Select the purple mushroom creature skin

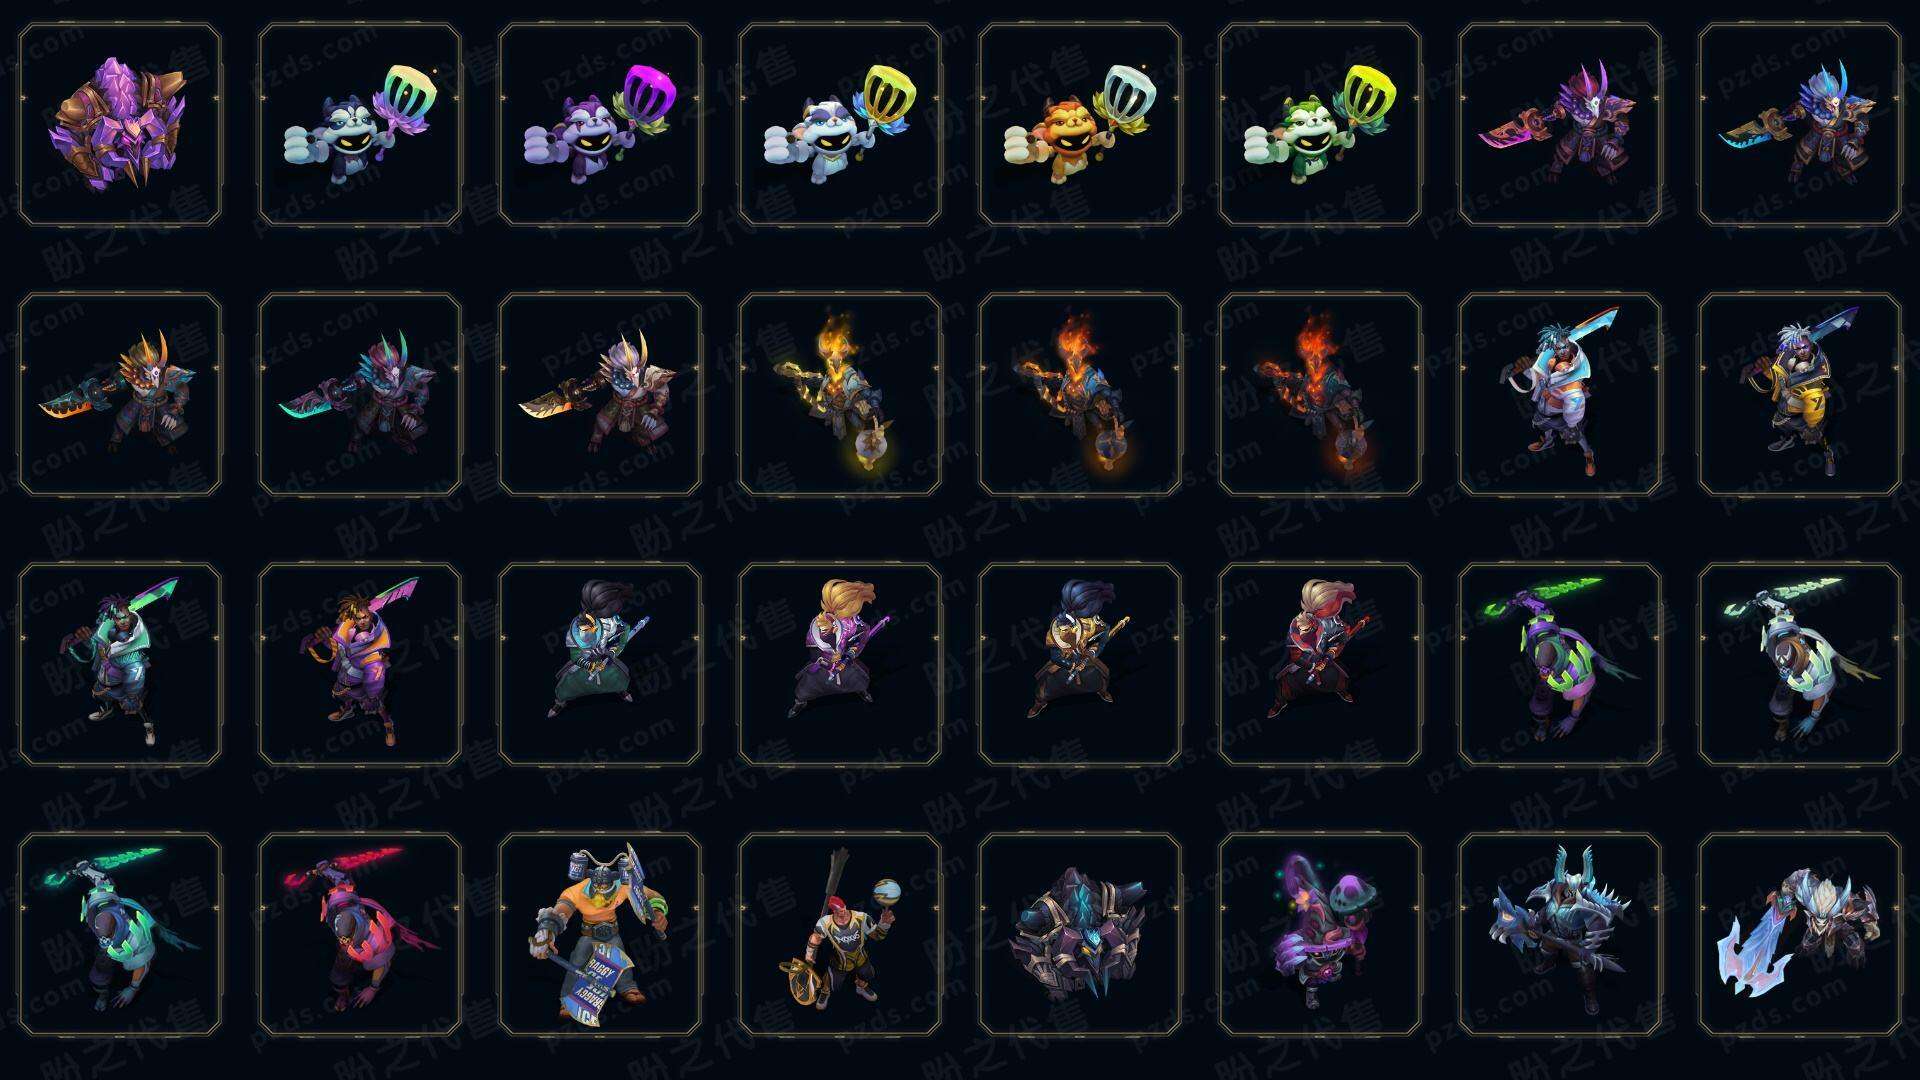[x=1320, y=935]
